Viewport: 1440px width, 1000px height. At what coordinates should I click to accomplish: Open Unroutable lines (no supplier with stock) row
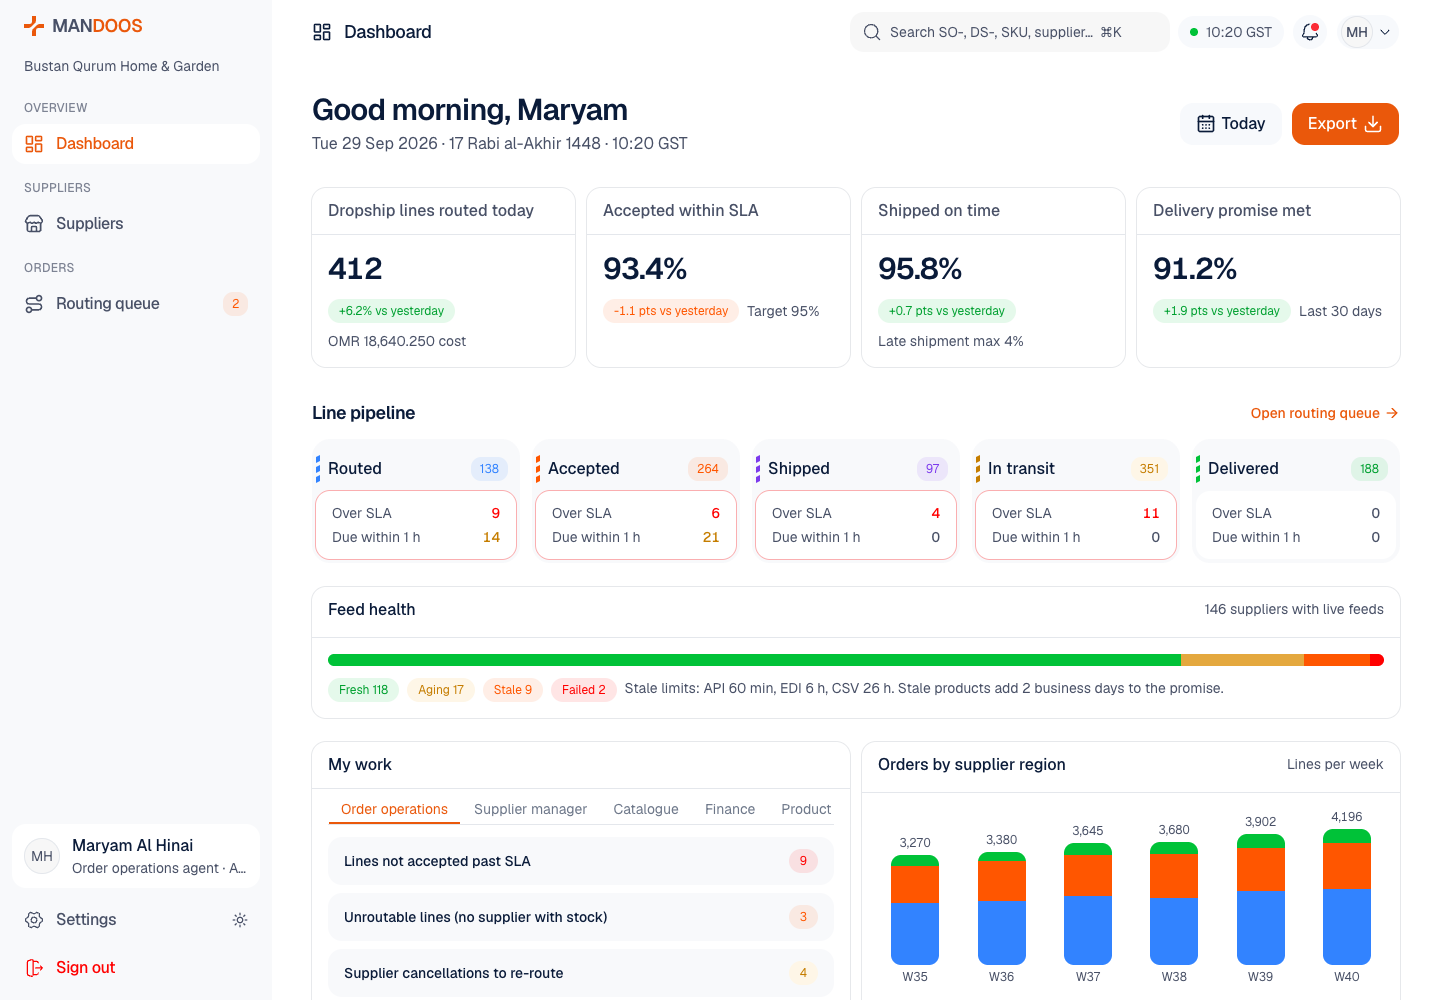pos(580,917)
